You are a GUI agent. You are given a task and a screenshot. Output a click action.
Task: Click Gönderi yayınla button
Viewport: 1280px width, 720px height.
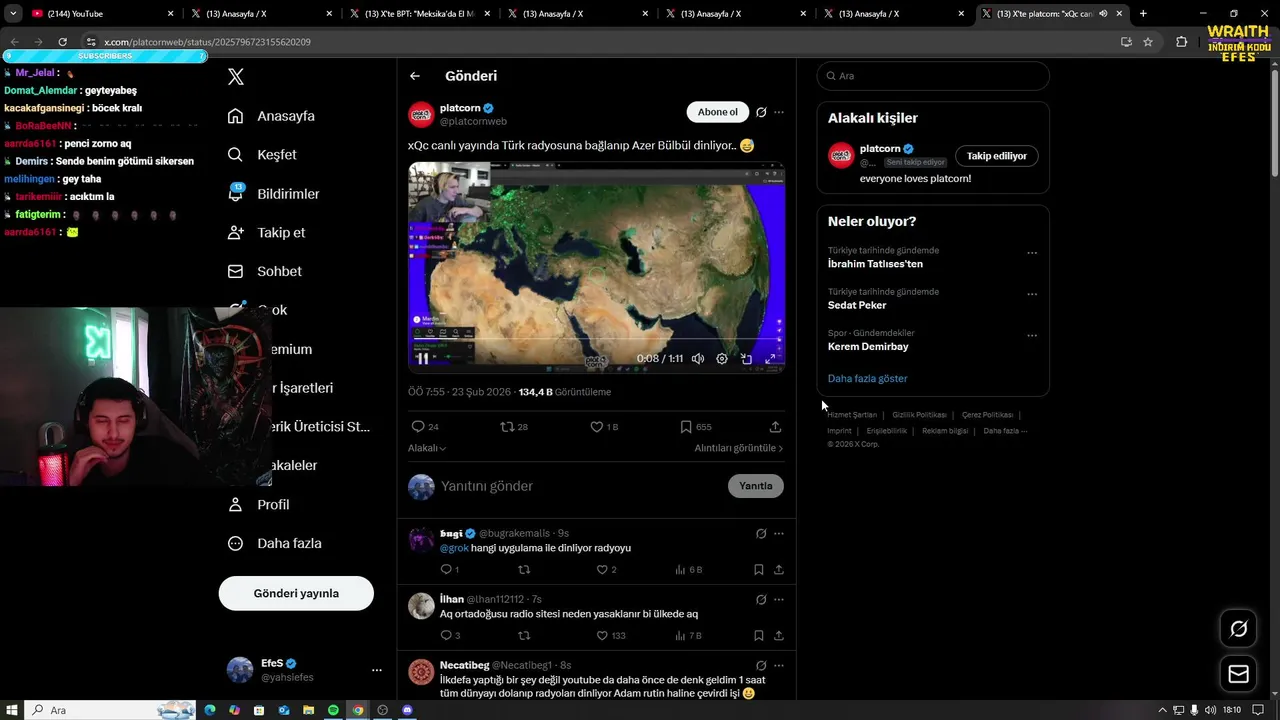pyautogui.click(x=296, y=593)
